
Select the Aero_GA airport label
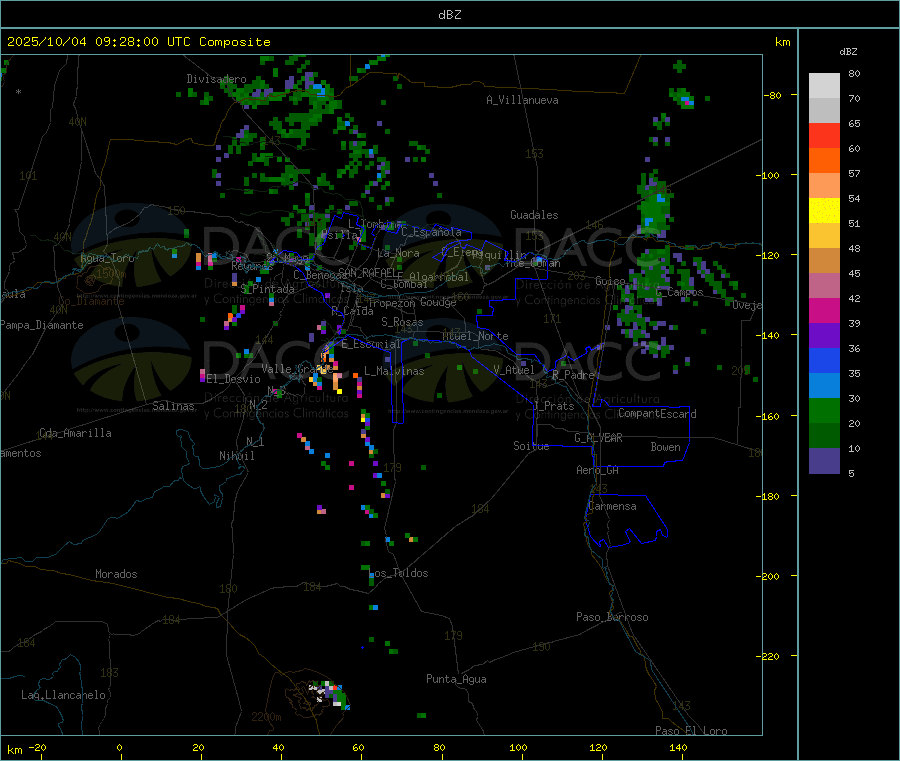(598, 470)
